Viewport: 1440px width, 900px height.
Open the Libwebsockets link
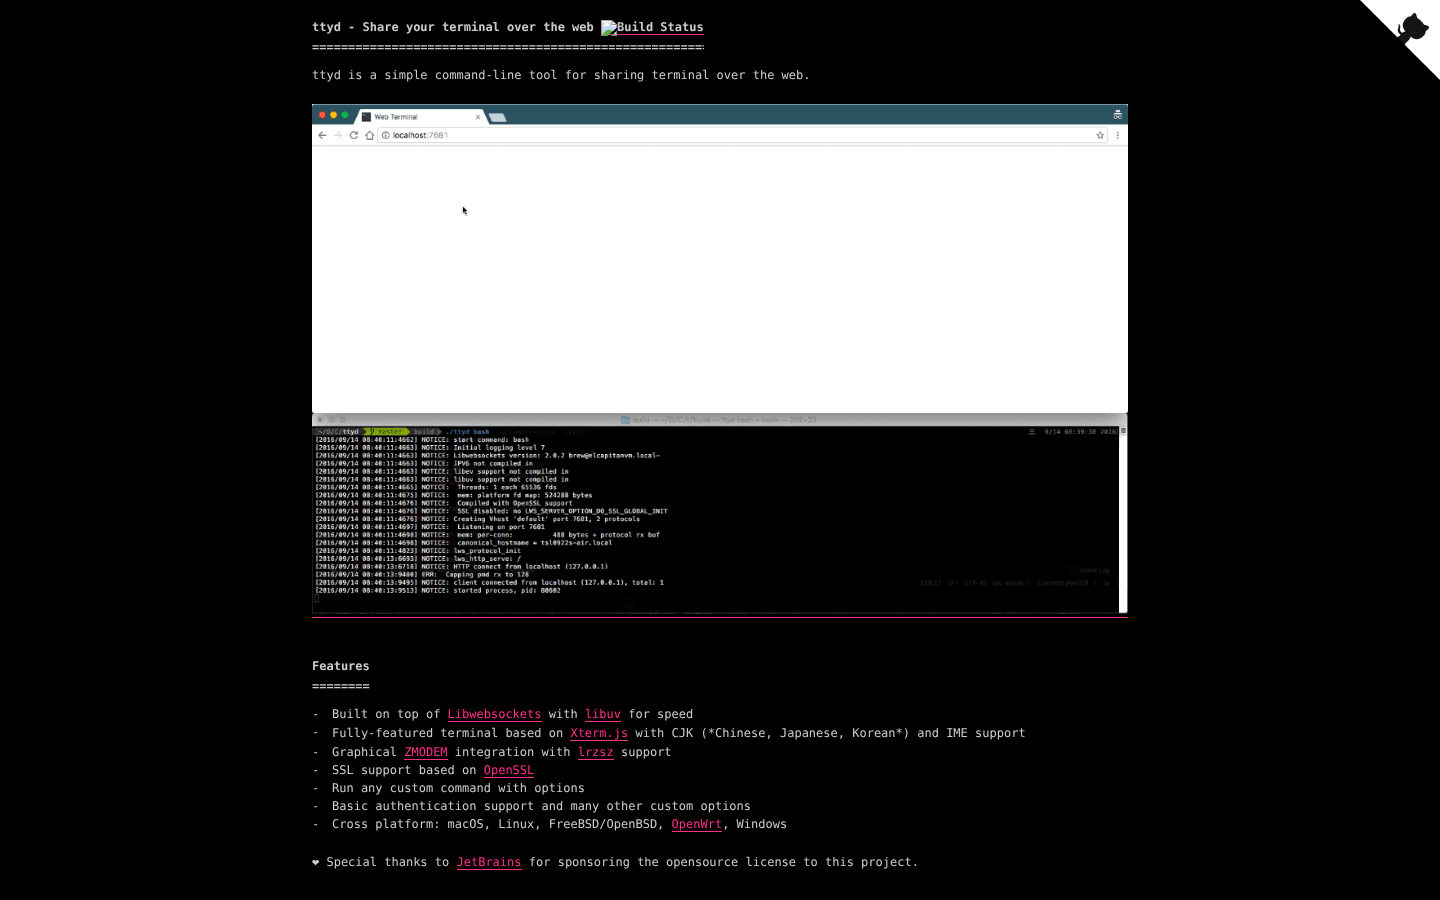click(x=494, y=714)
